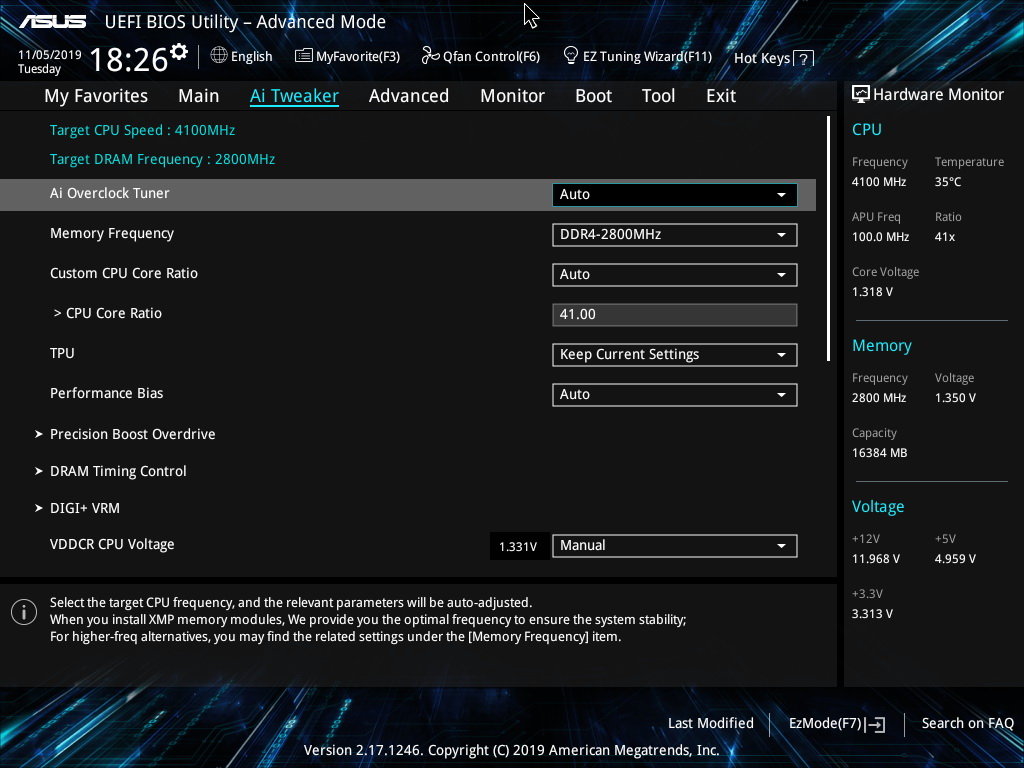Click Target DRAM Frequency : 2800MHz text
The height and width of the screenshot is (768, 1024).
[x=162, y=159]
